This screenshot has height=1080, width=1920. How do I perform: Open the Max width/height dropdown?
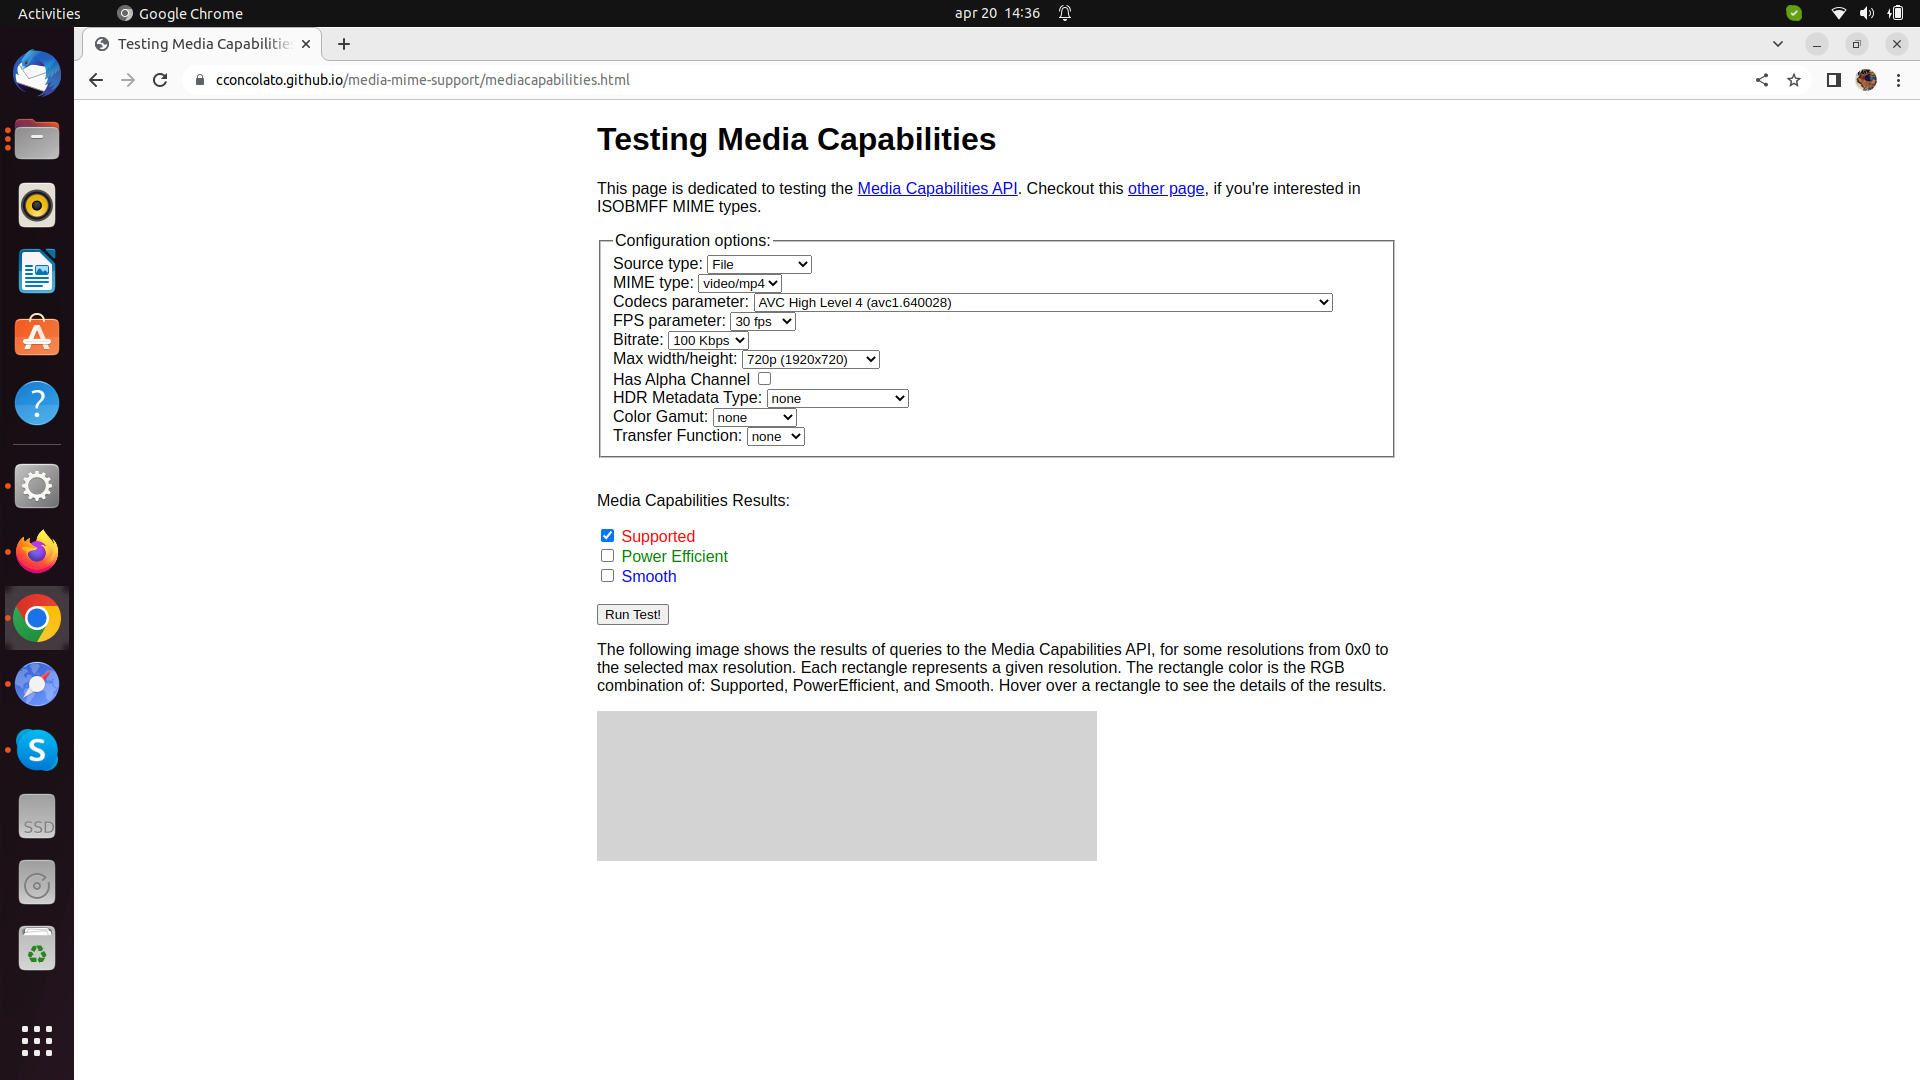point(810,359)
